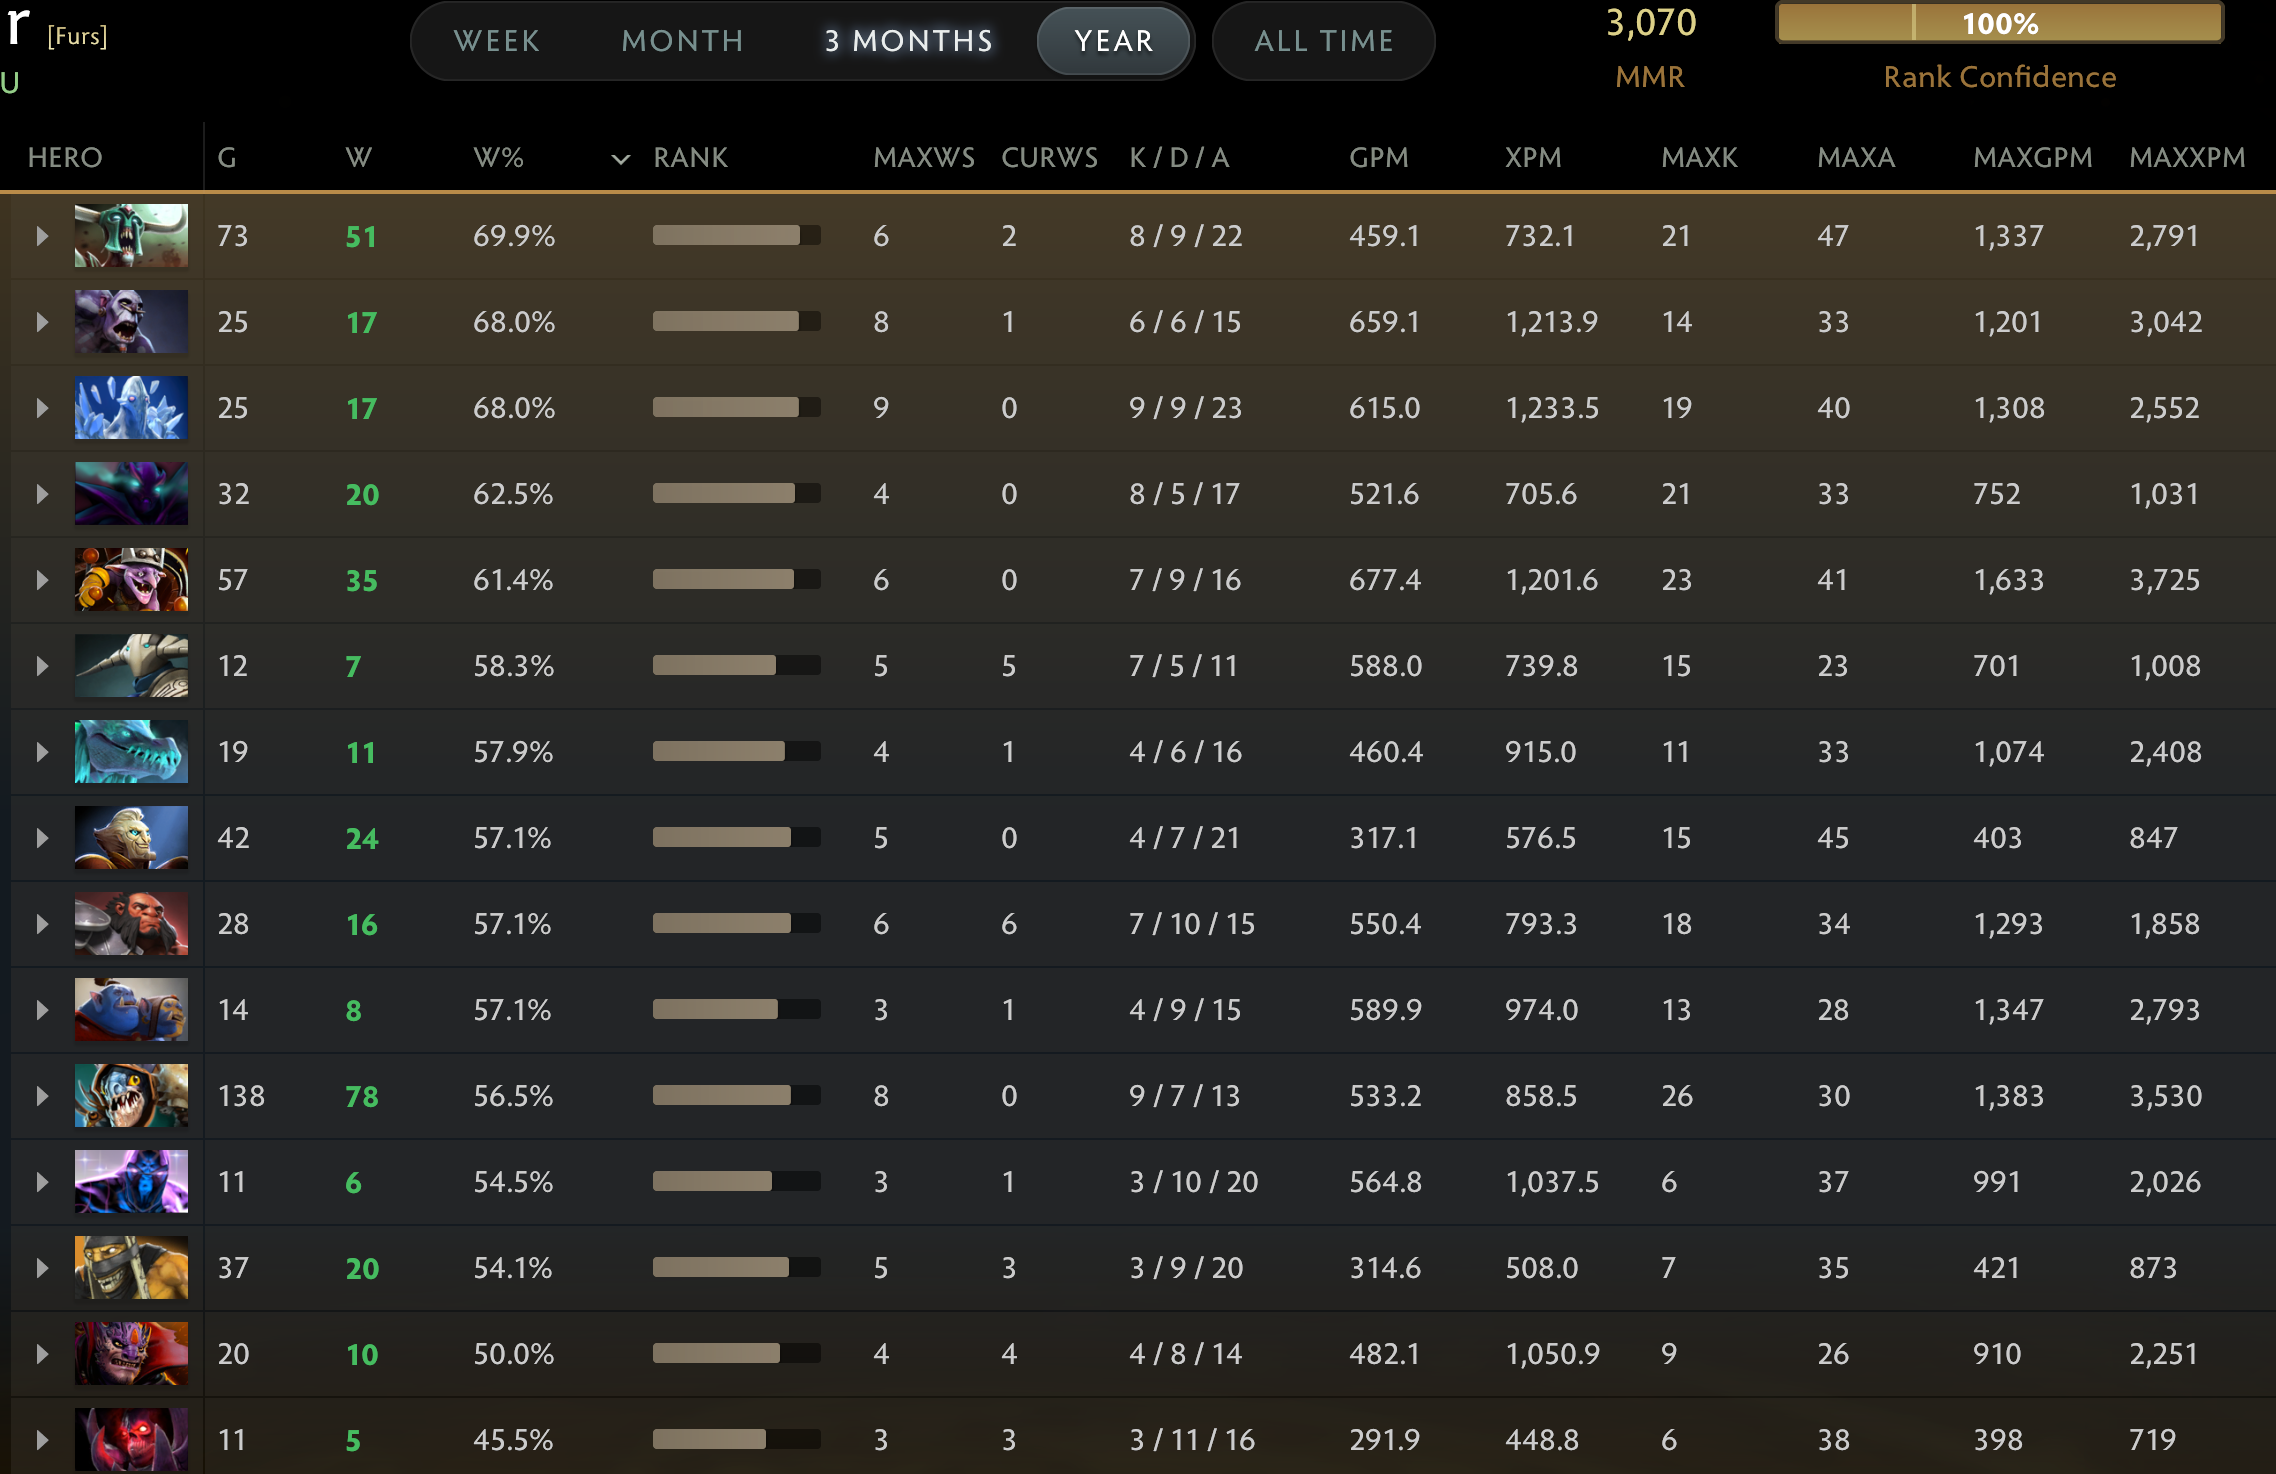The height and width of the screenshot is (1474, 2276).
Task: Expand the row with 28 games played
Action: (42, 924)
